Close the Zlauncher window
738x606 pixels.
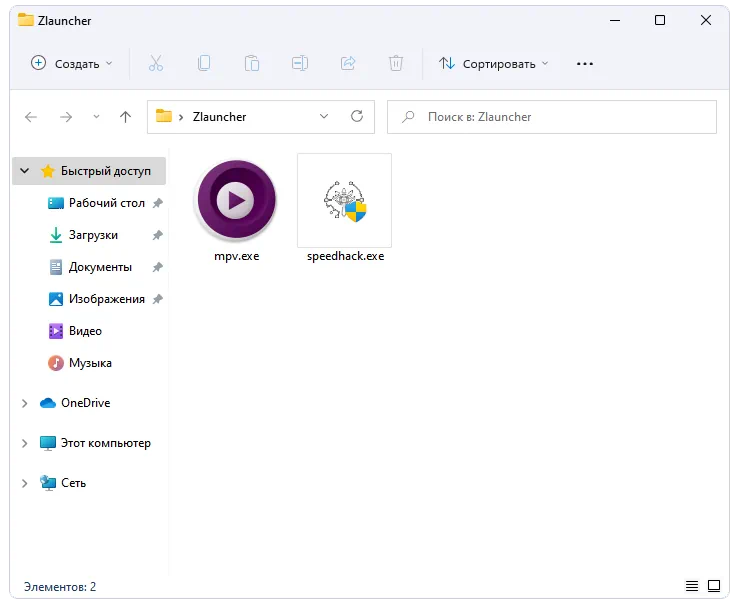pyautogui.click(x=706, y=20)
